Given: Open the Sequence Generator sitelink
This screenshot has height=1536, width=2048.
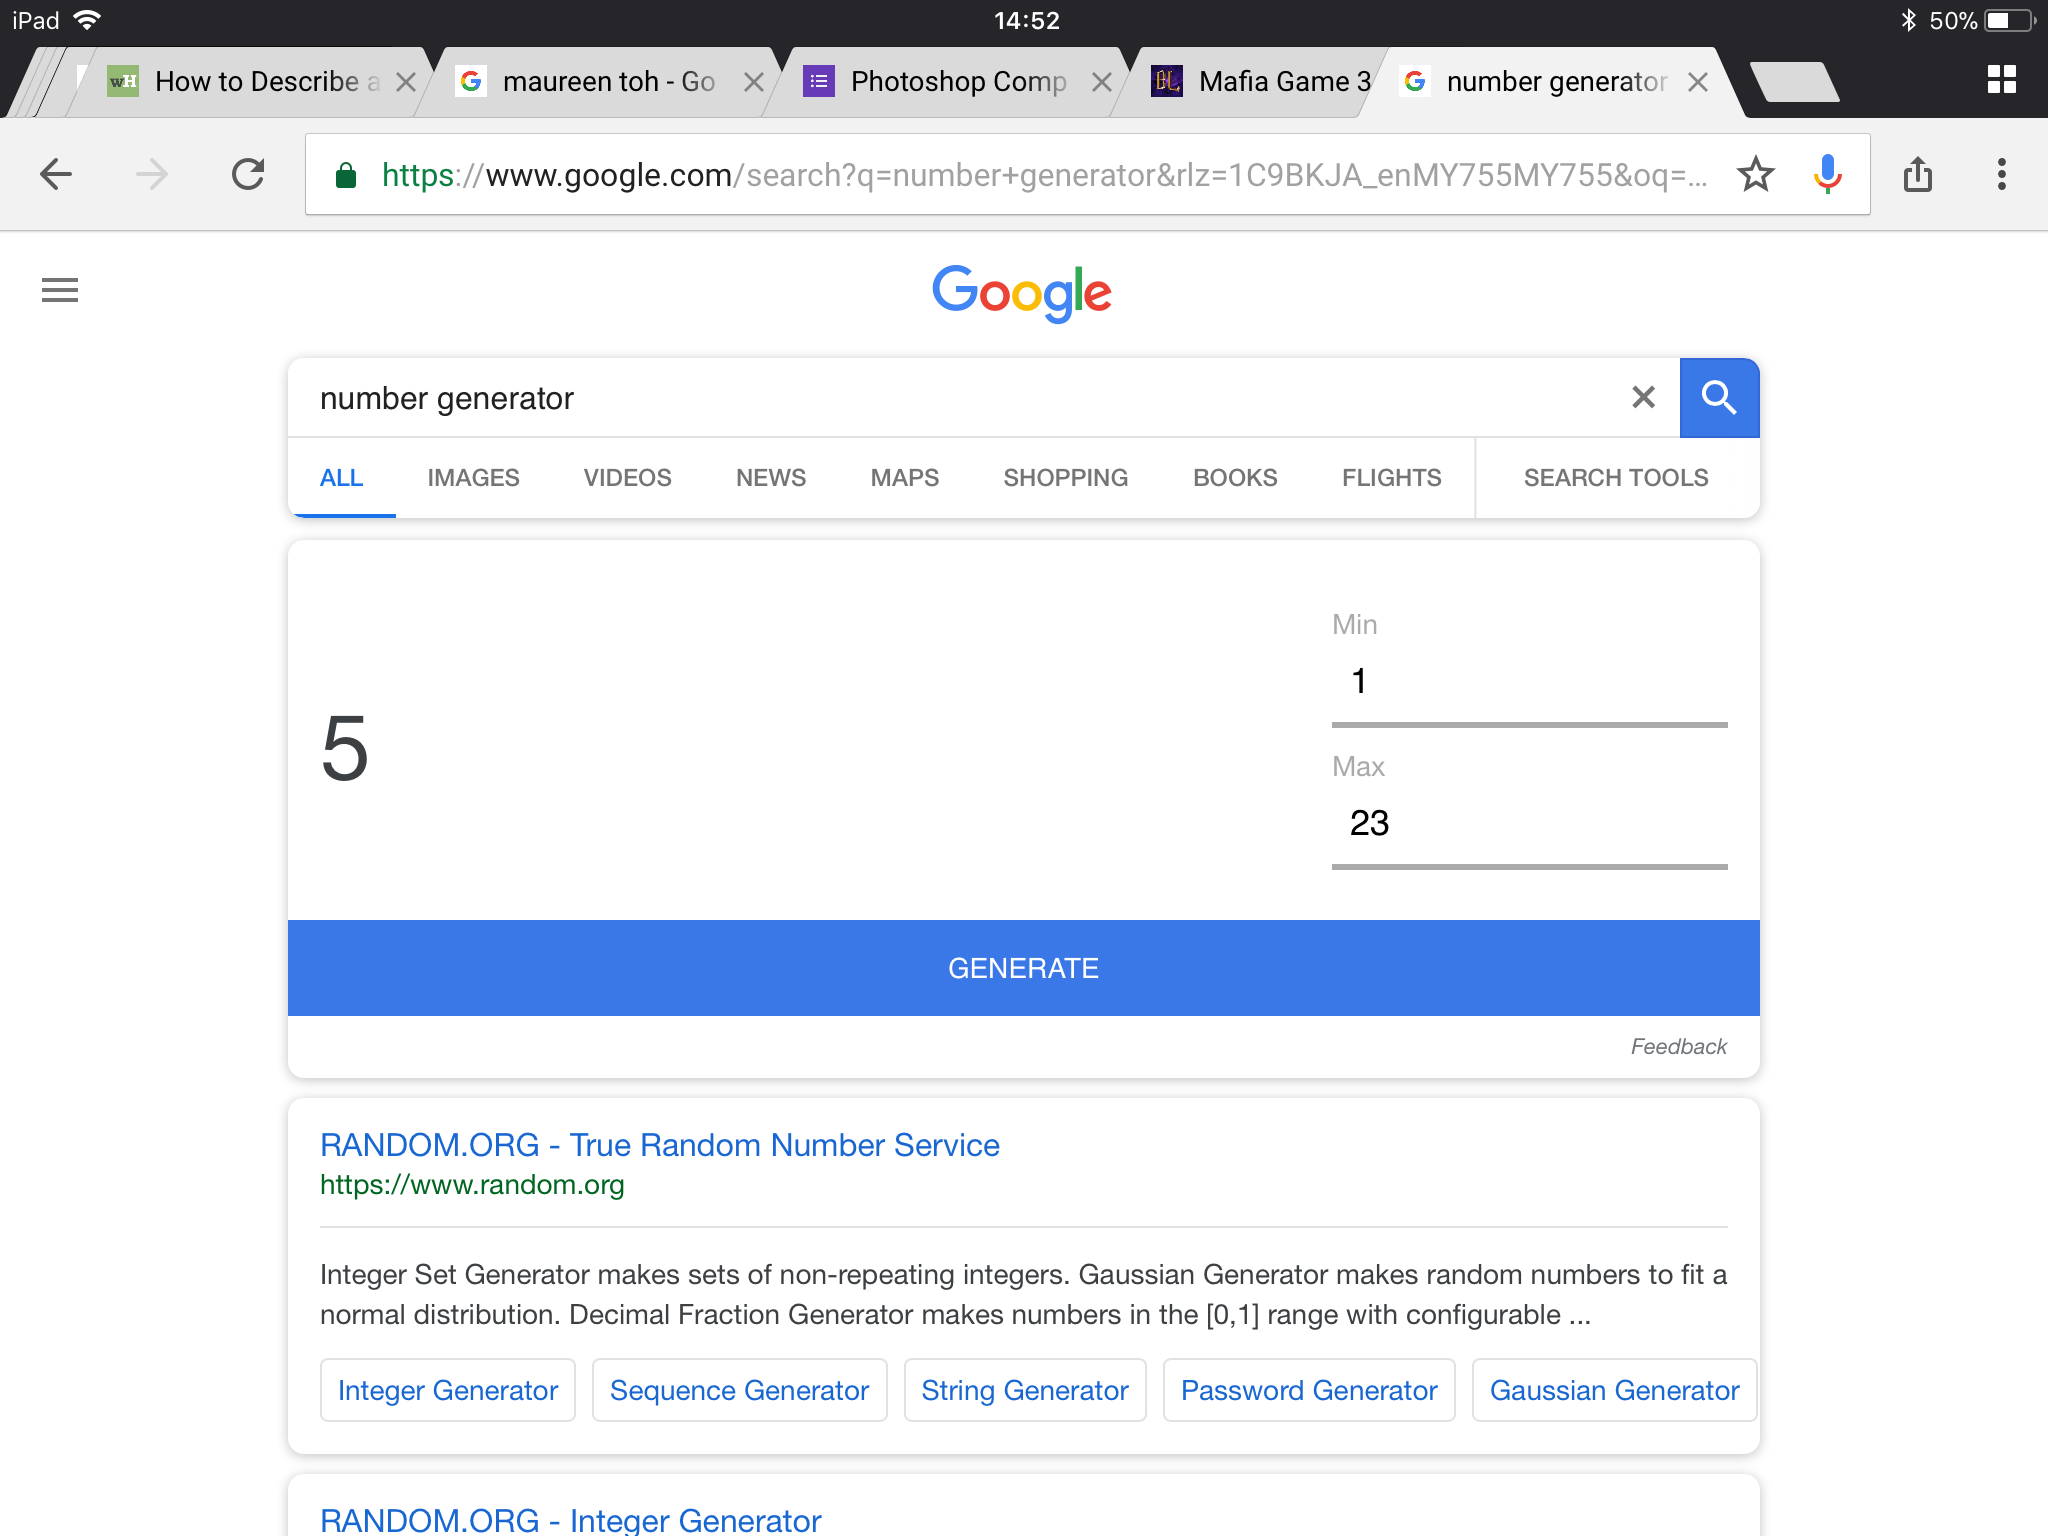Looking at the screenshot, I should pyautogui.click(x=739, y=1390).
